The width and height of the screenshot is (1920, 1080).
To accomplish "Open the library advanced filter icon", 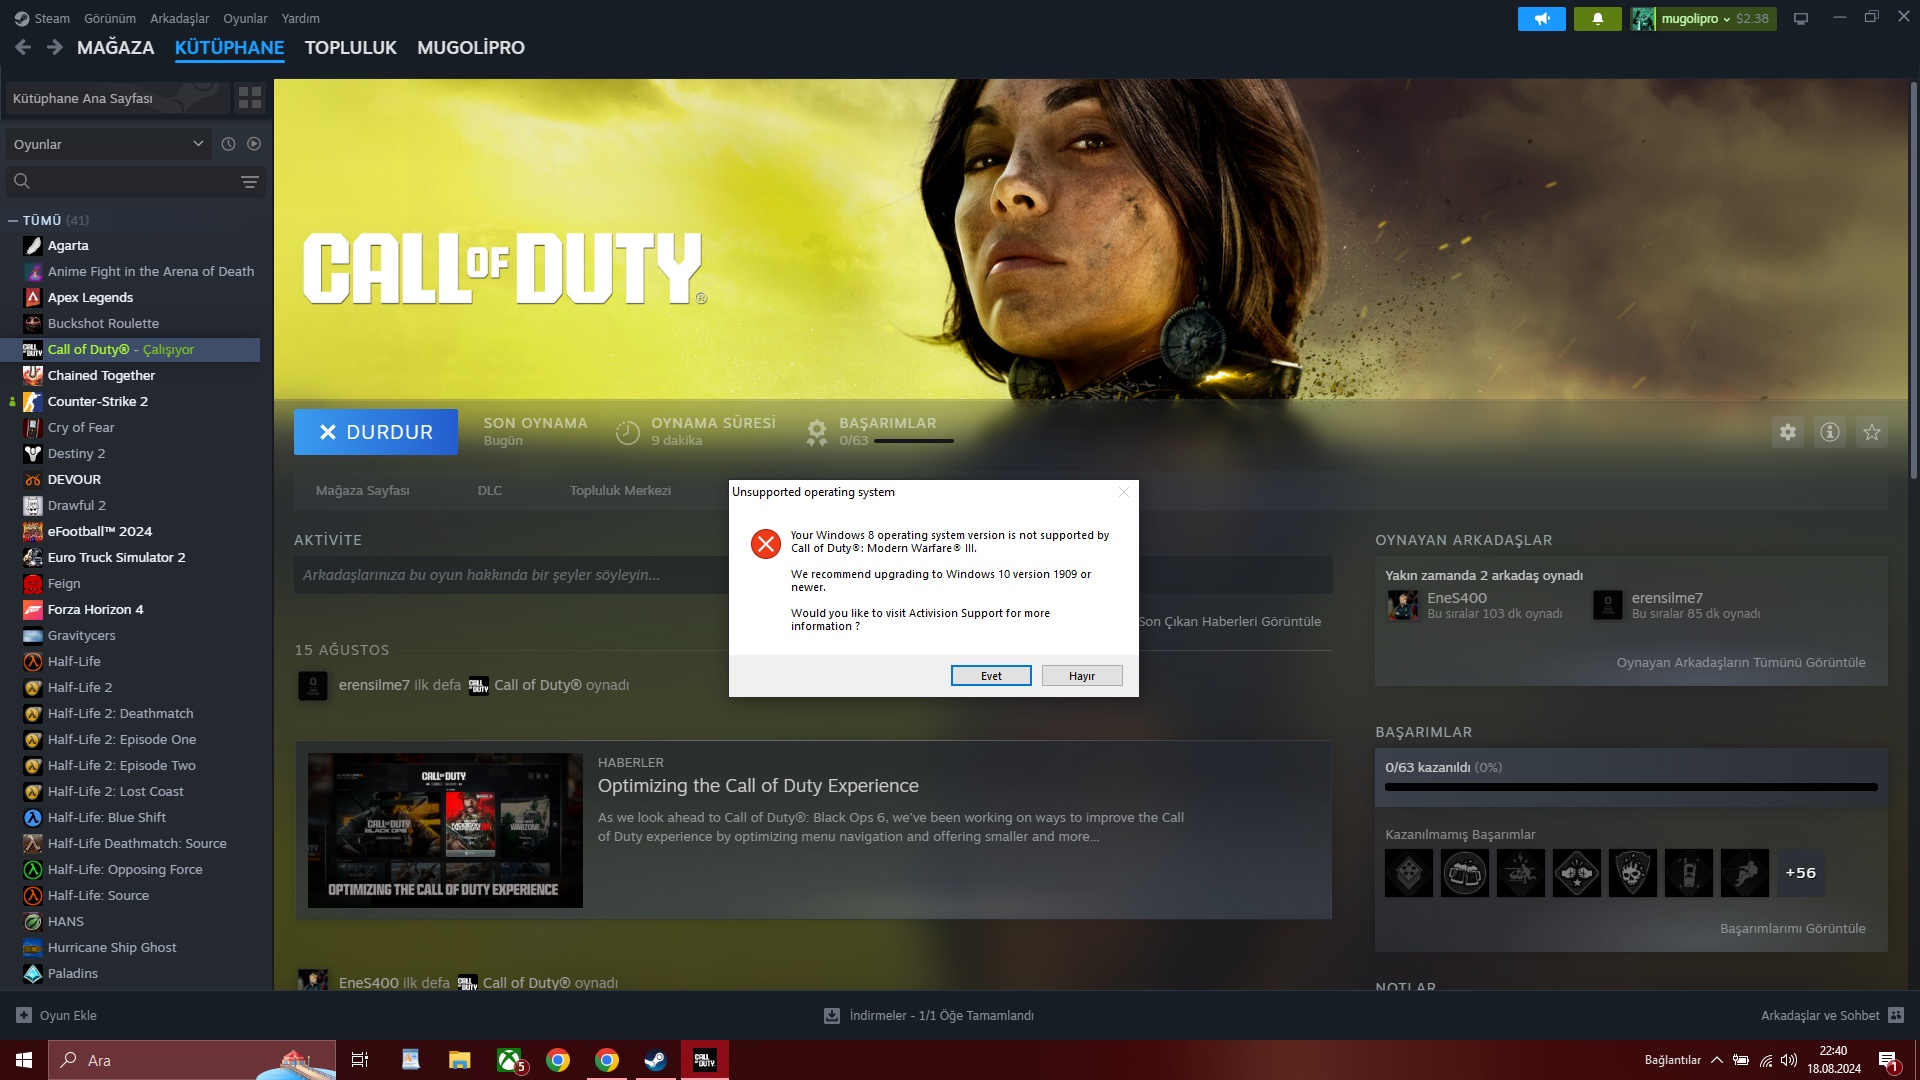I will point(250,181).
